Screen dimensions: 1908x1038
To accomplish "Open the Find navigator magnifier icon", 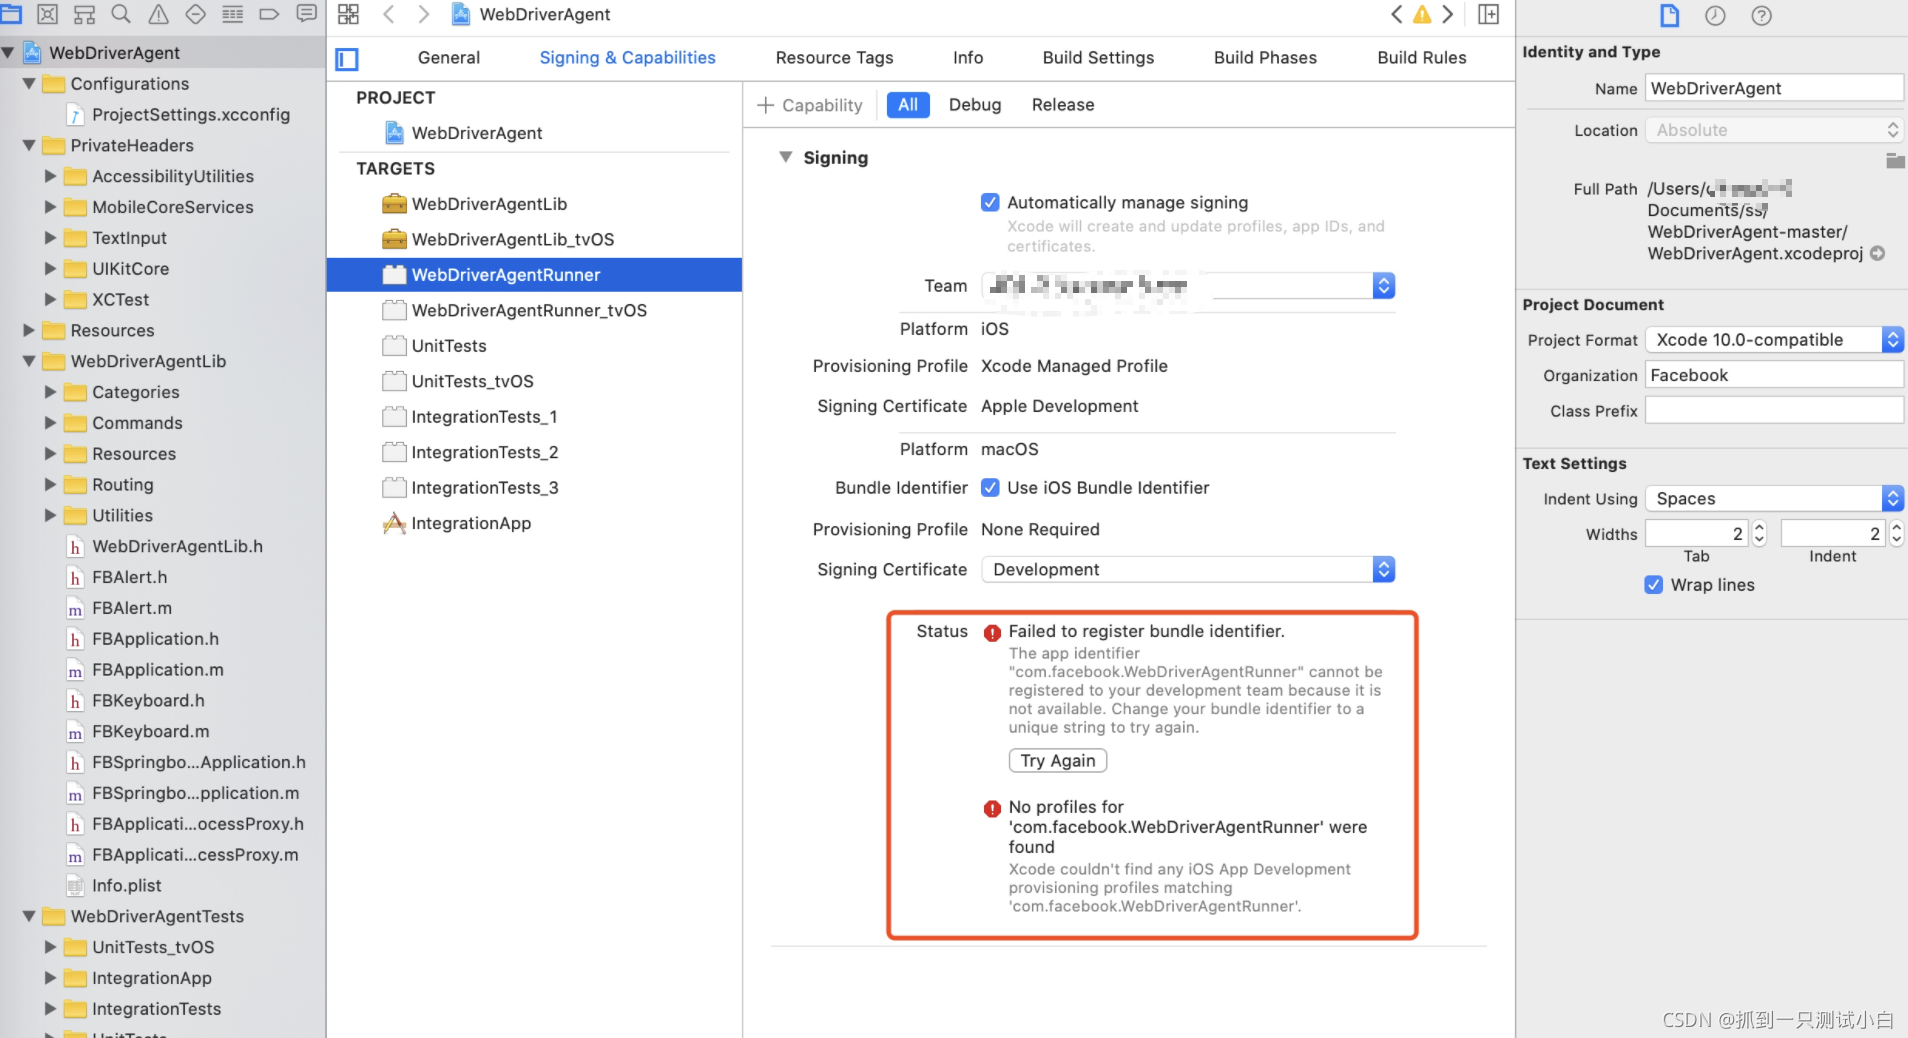I will 121,14.
